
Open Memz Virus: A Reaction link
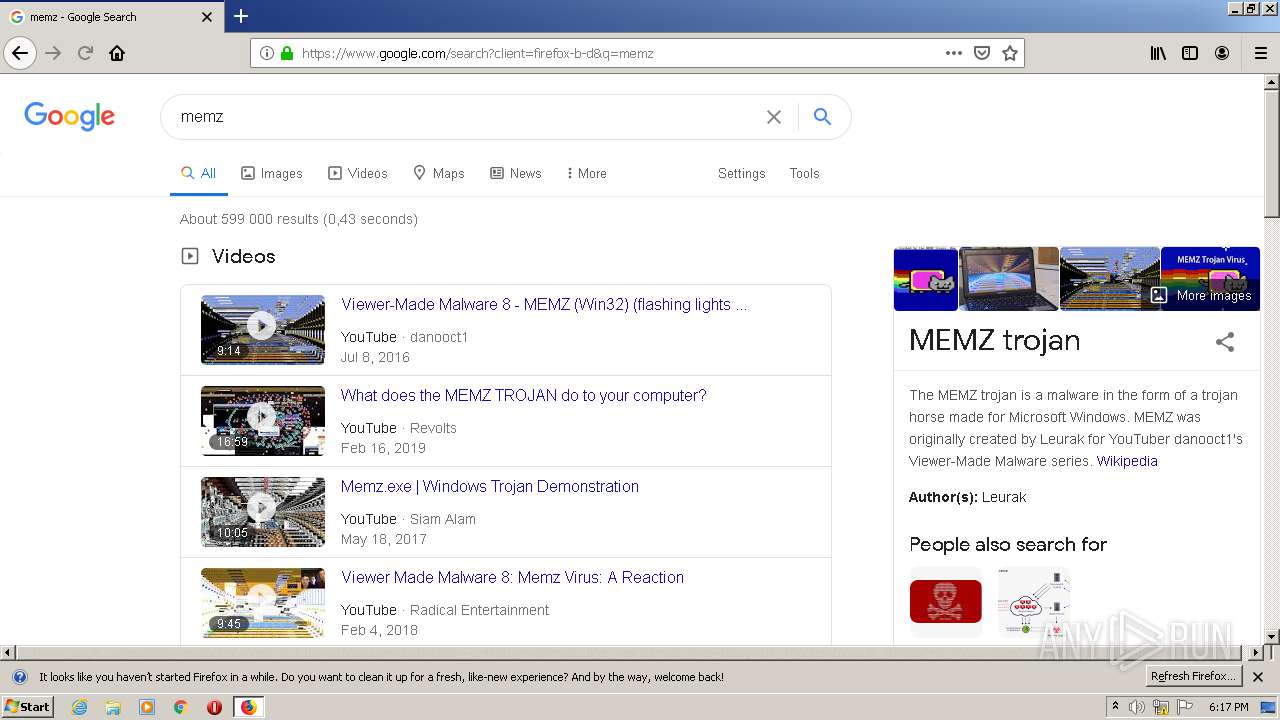tap(512, 578)
